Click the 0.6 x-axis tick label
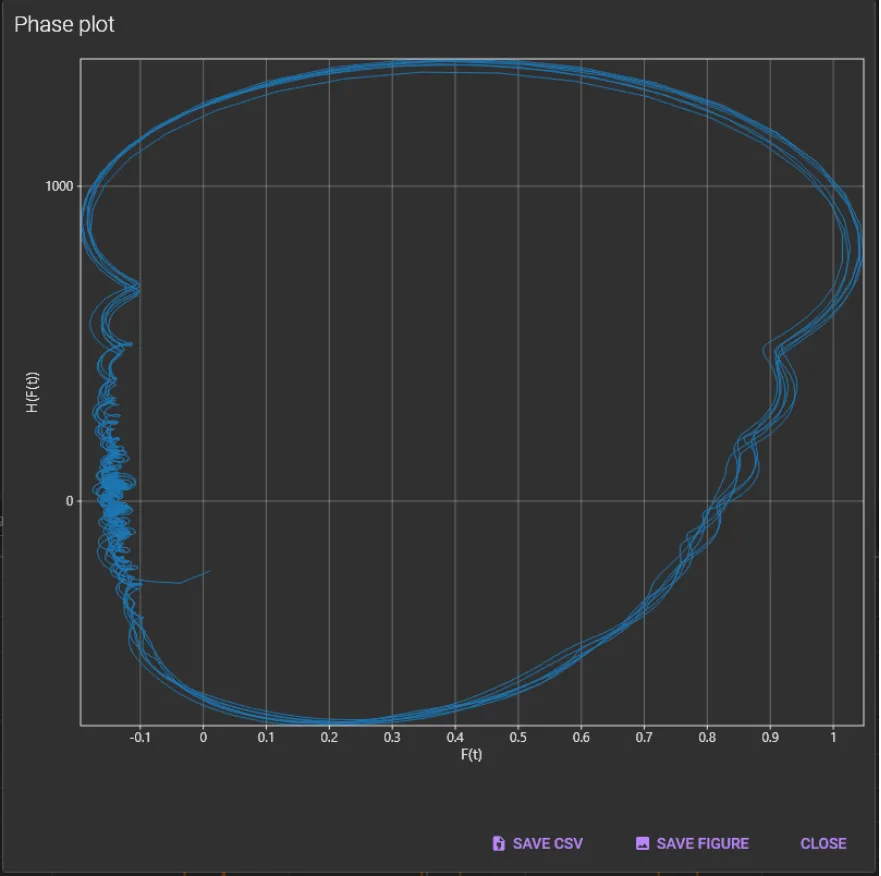Screen dimensions: 881x876 tap(581, 738)
